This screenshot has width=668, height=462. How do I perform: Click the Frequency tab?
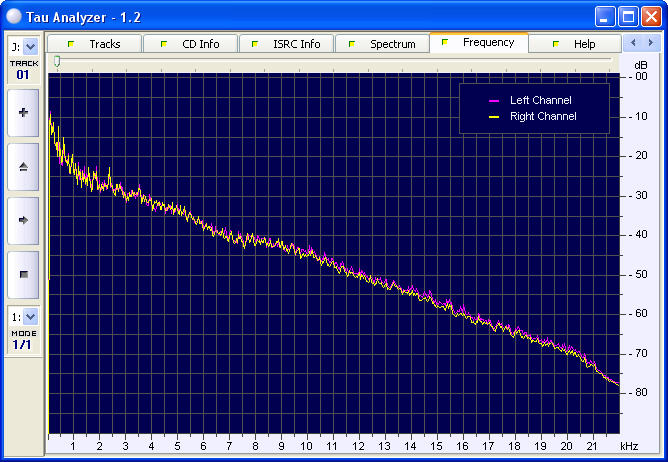(478, 43)
